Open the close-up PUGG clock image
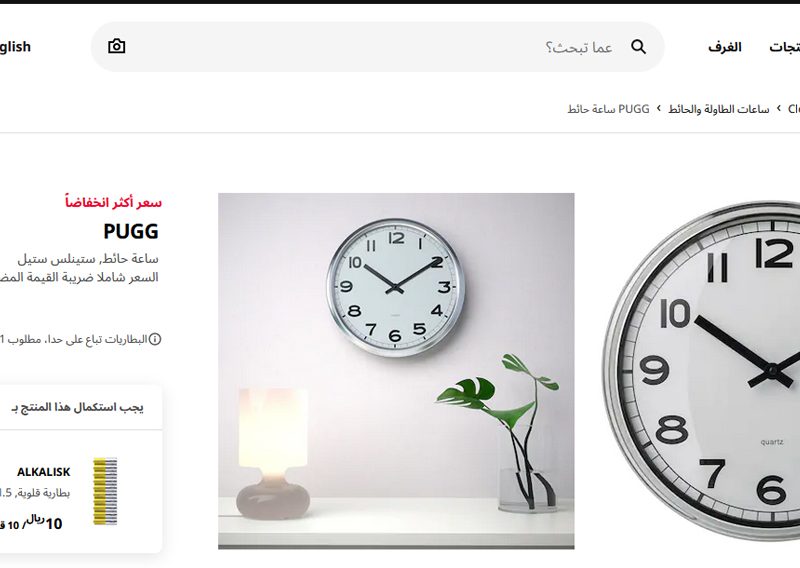 701,371
